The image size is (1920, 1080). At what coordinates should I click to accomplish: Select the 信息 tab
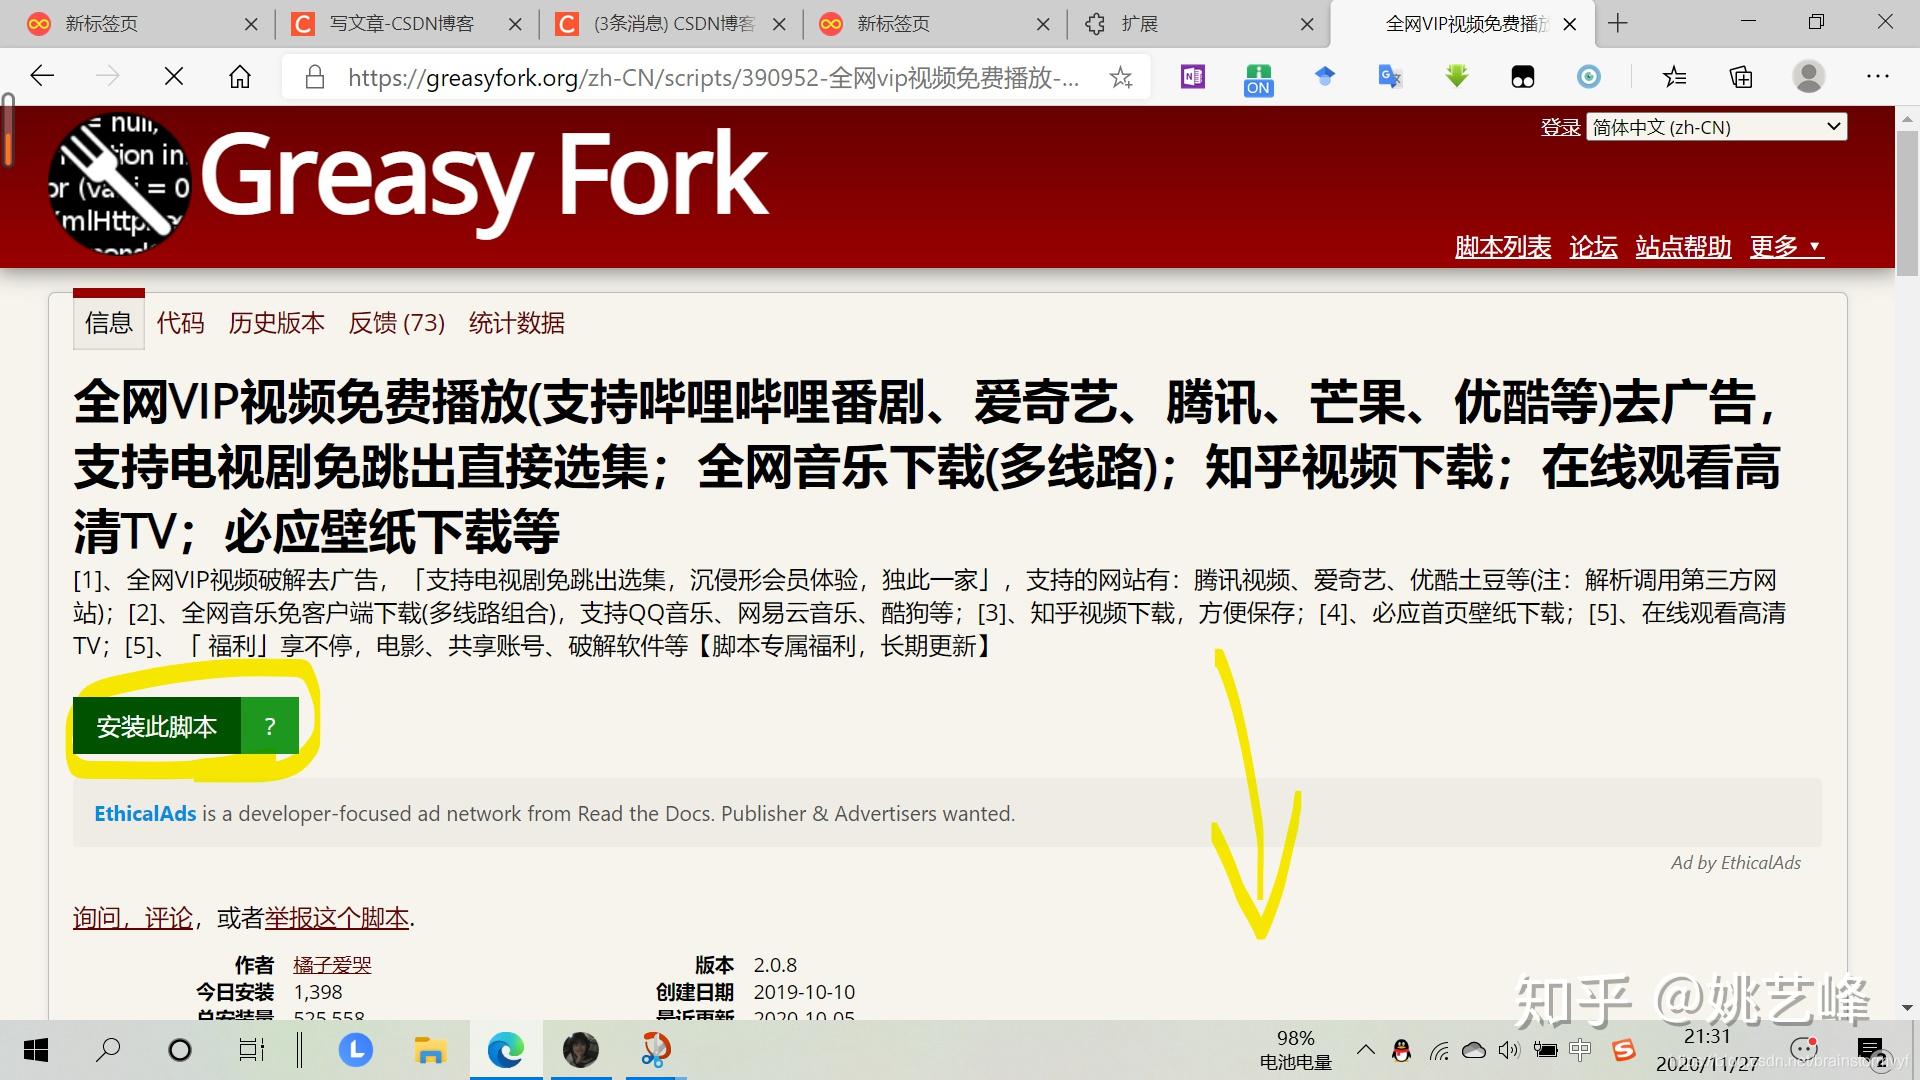coord(108,322)
